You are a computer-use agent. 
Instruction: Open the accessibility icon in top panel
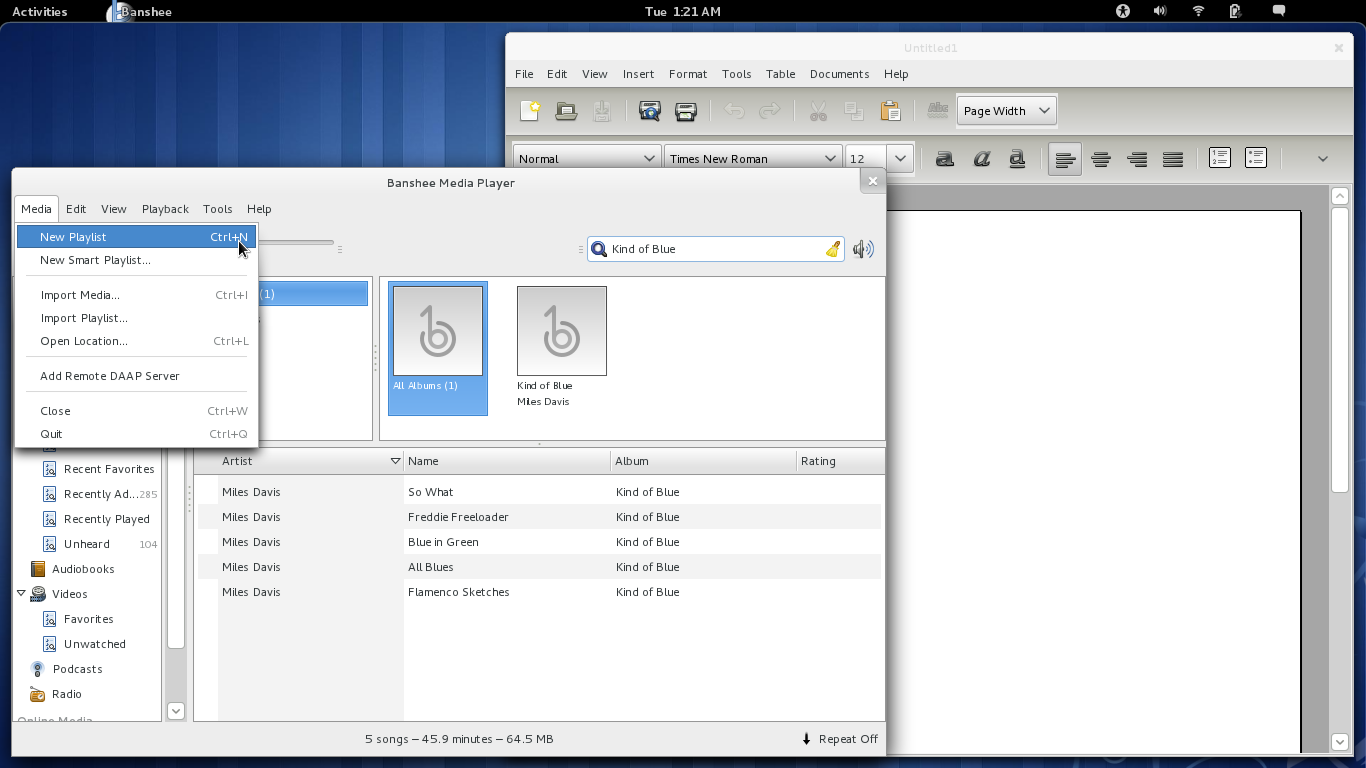pyautogui.click(x=1123, y=11)
